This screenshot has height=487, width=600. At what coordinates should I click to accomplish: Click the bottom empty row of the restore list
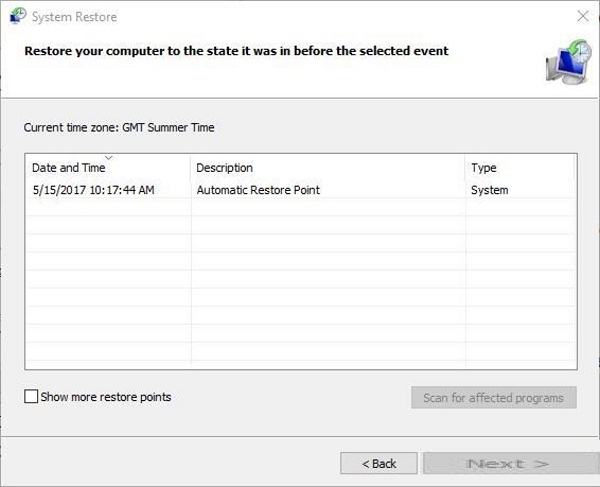tap(300, 359)
